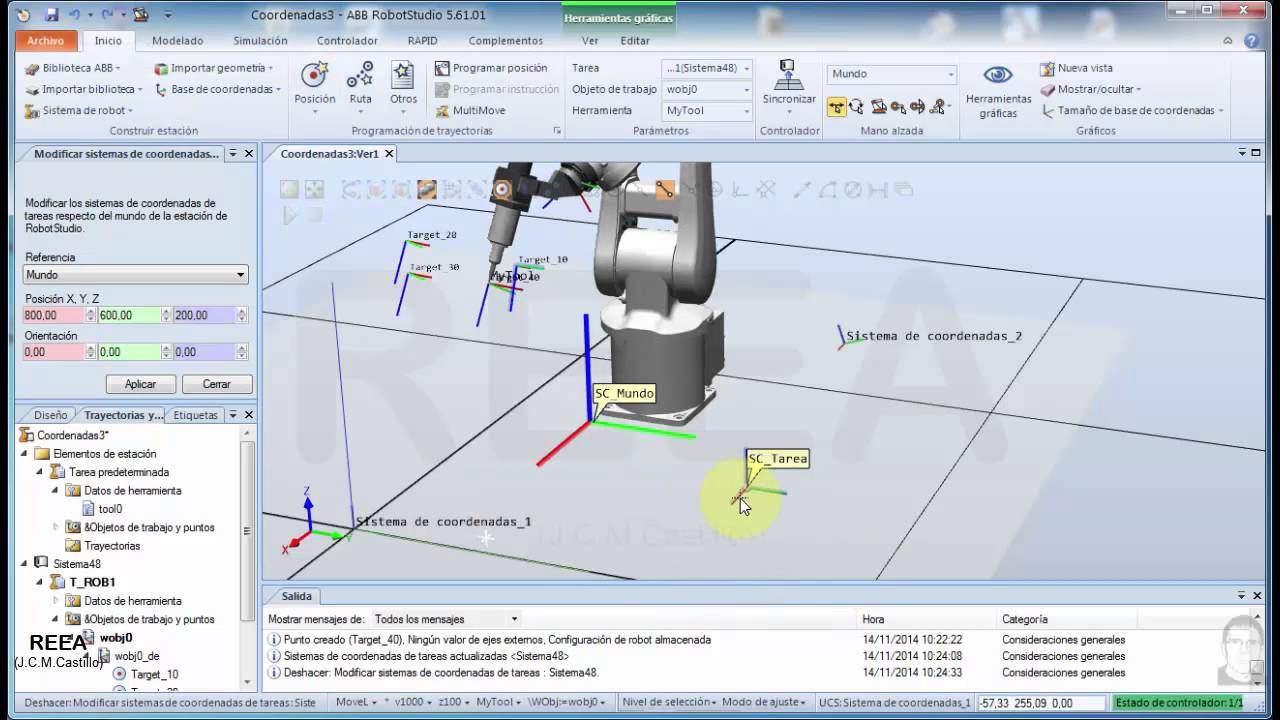This screenshot has height=720, width=1280.
Task: Click the Estado de controlador status indicator
Action: coord(1179,703)
